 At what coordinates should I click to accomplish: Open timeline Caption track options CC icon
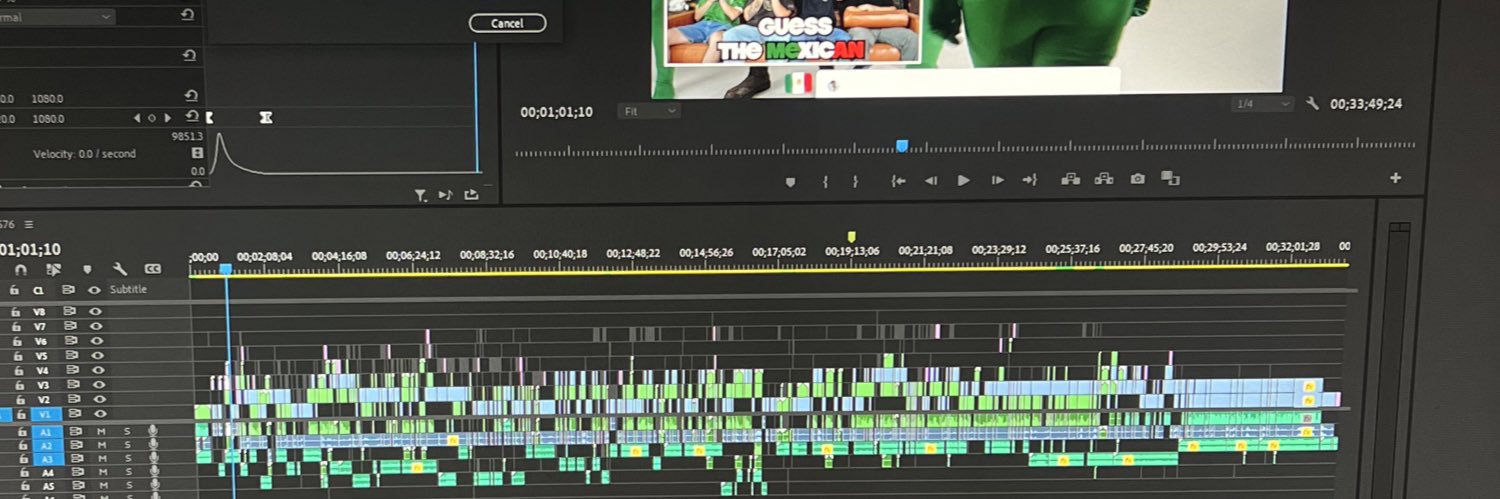click(x=153, y=269)
